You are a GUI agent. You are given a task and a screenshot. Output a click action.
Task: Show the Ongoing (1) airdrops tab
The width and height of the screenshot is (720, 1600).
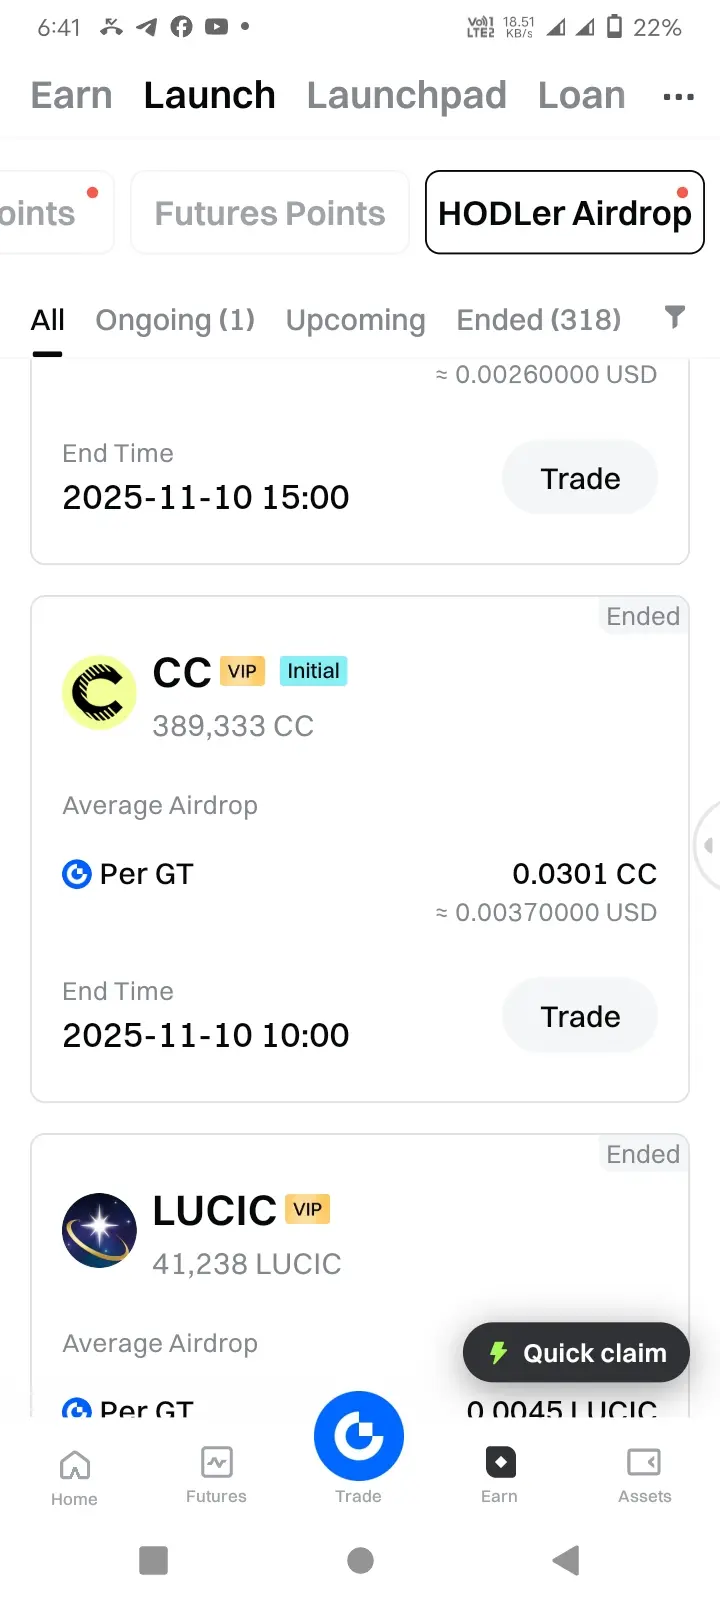click(175, 320)
